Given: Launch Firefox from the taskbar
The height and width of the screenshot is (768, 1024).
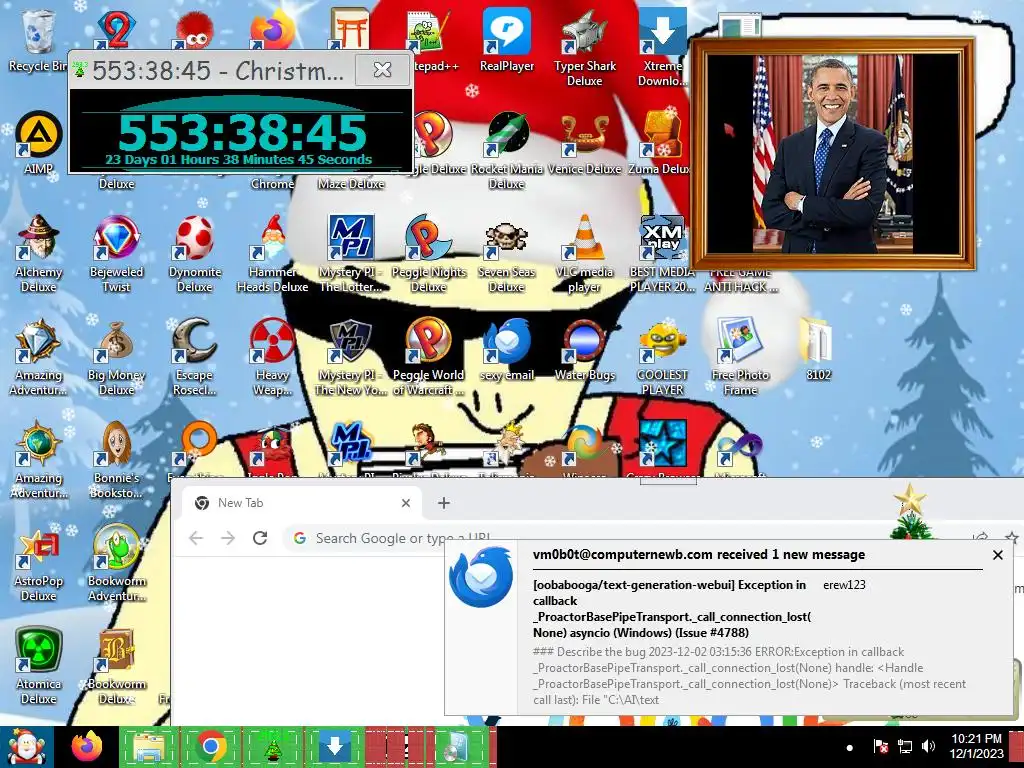Looking at the screenshot, I should 87,747.
